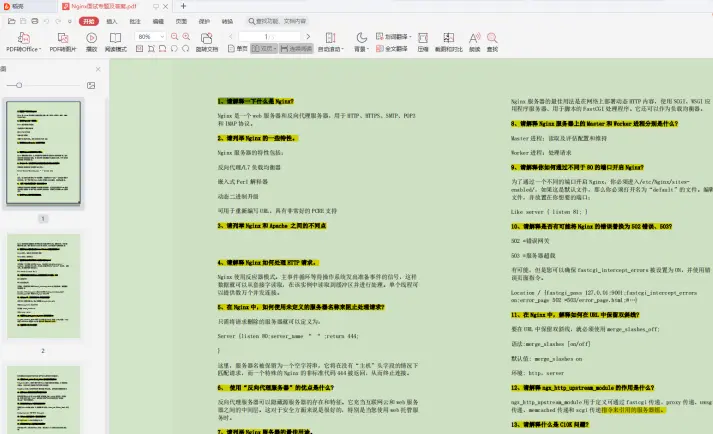Open 截图和对比 screenshot compare tool
713x434 pixels.
click(448, 42)
